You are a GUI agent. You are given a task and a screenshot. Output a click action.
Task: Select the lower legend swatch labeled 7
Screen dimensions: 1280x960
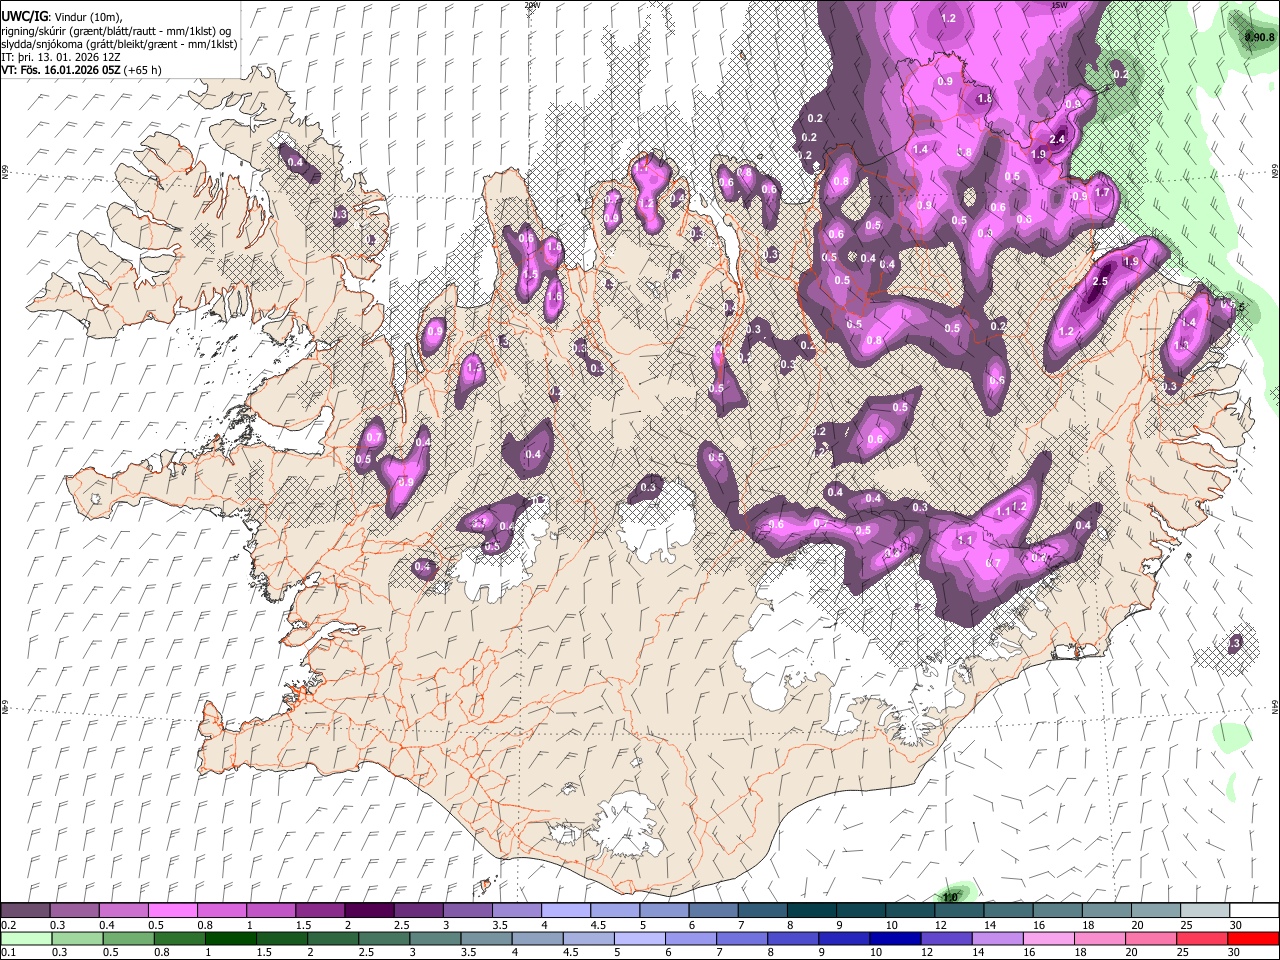(x=742, y=939)
